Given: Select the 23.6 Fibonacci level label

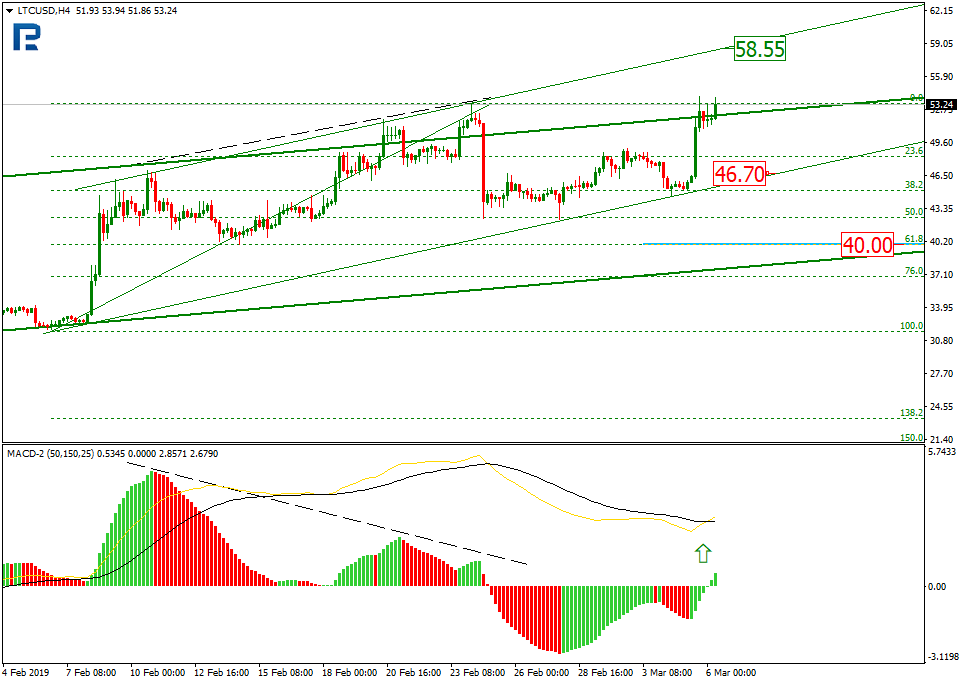Looking at the screenshot, I should pyautogui.click(x=914, y=151).
